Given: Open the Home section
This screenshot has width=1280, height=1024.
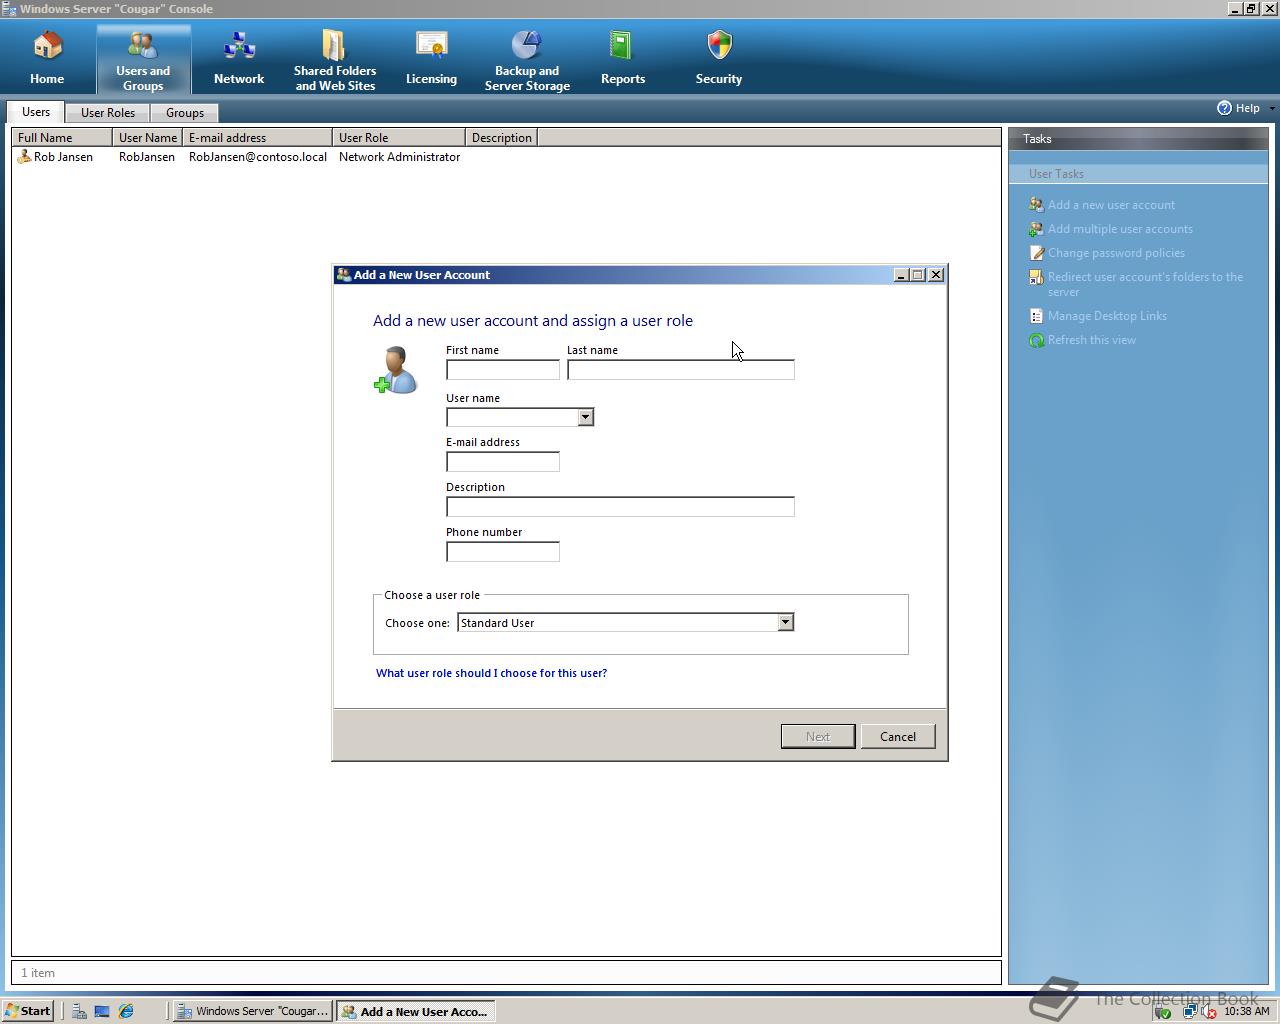Looking at the screenshot, I should point(47,58).
